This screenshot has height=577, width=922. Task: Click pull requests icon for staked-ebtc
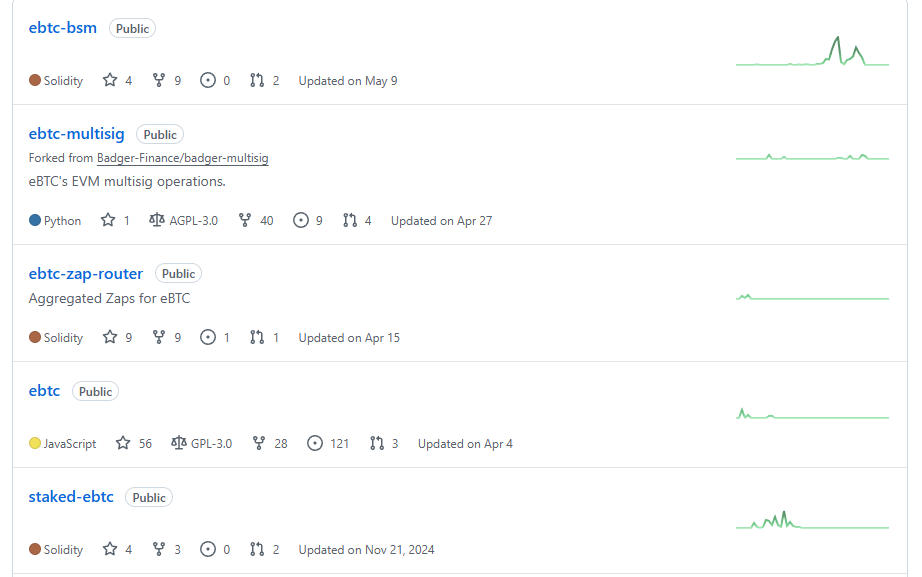point(257,549)
